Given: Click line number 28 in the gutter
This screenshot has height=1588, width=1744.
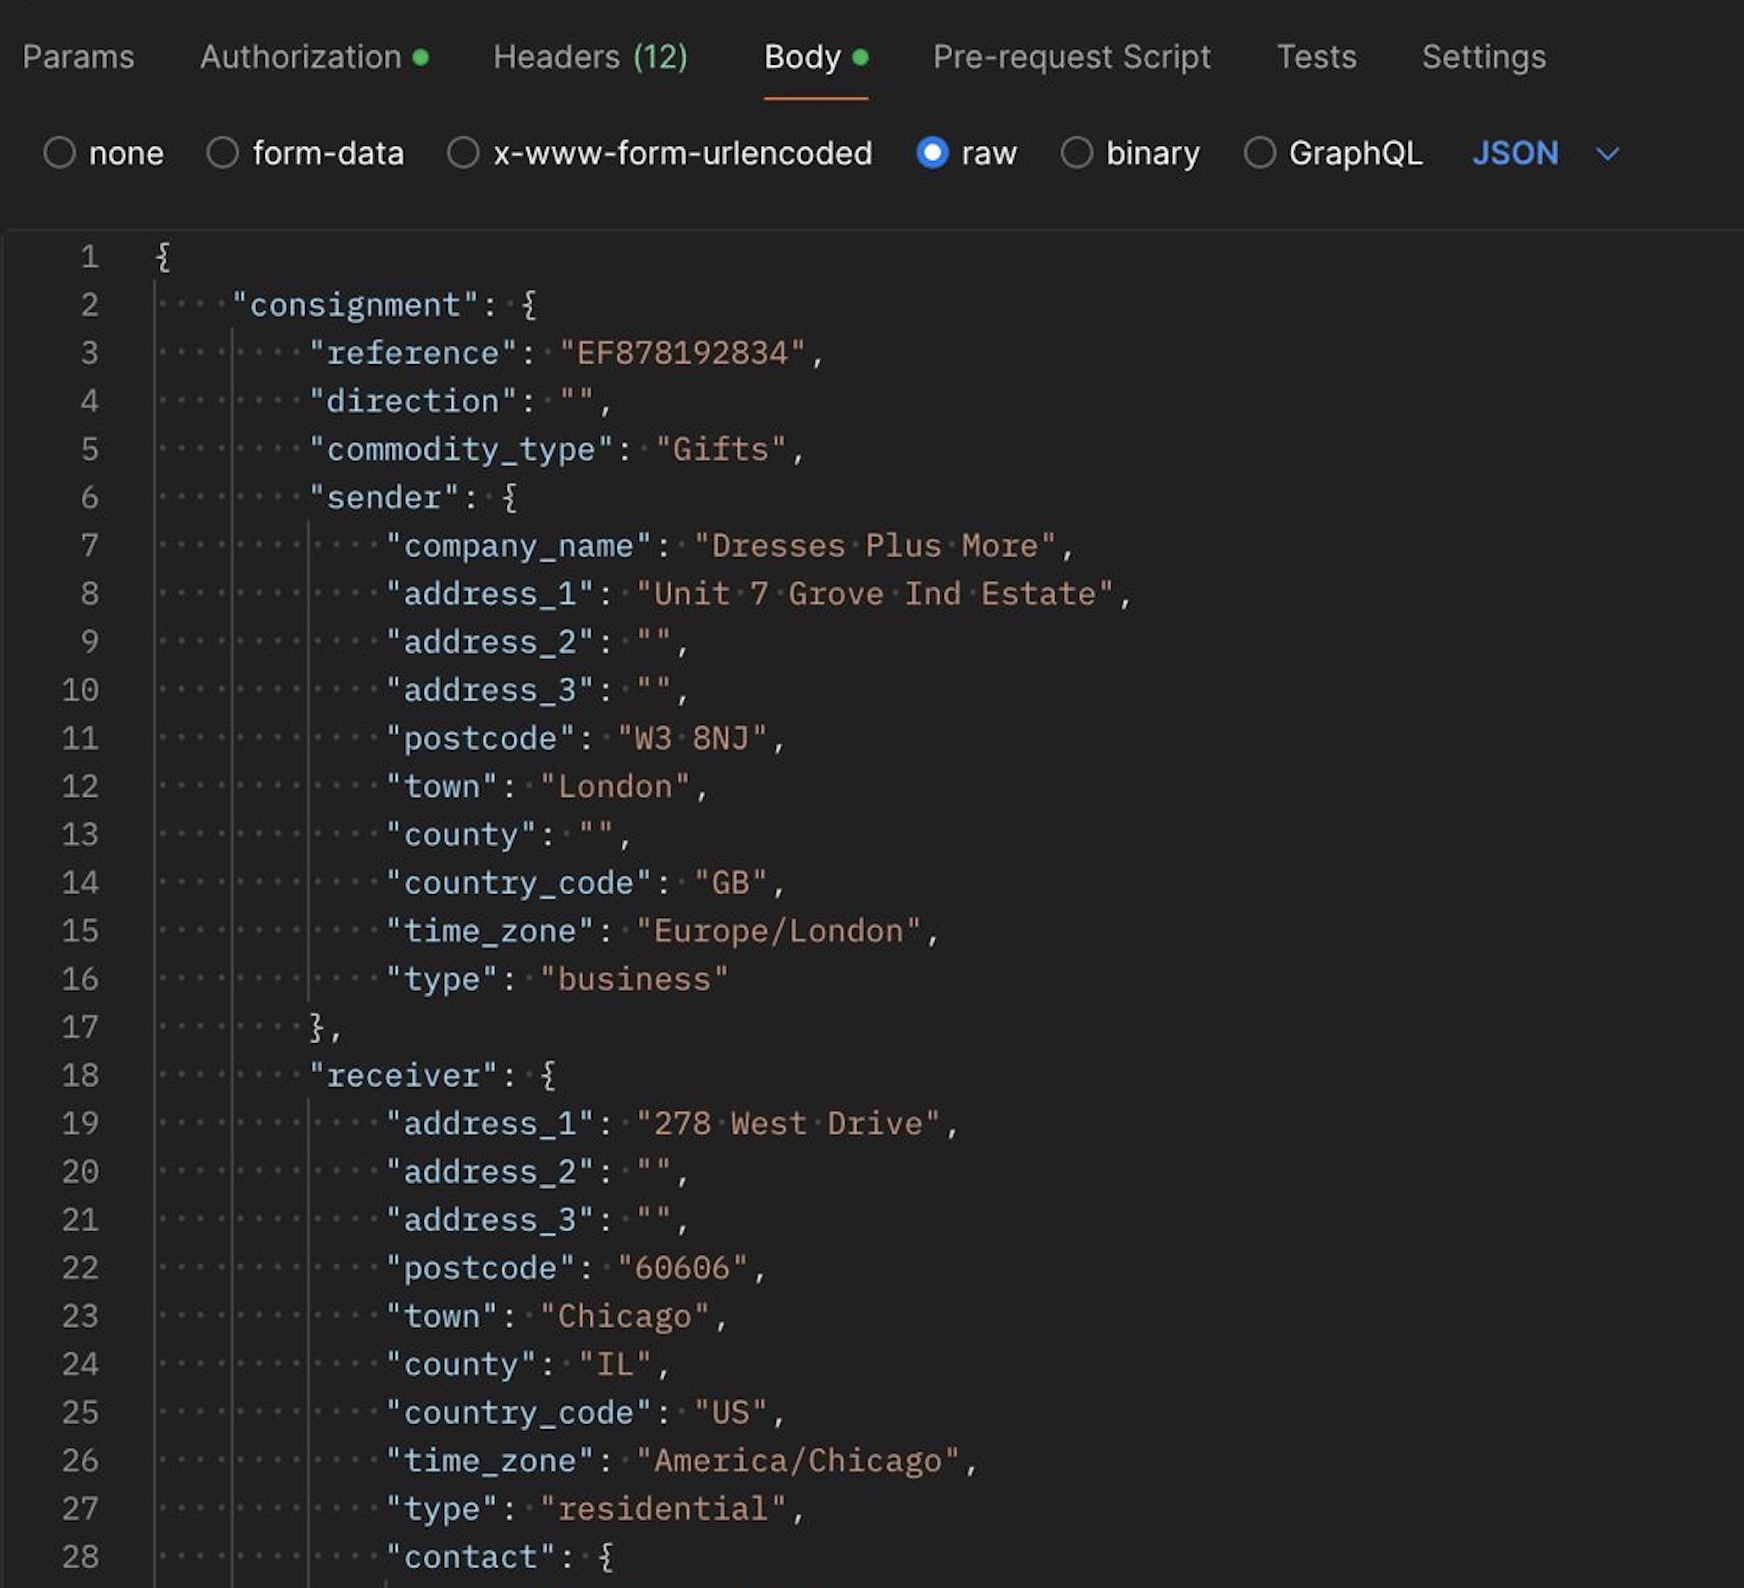Looking at the screenshot, I should point(80,1556).
